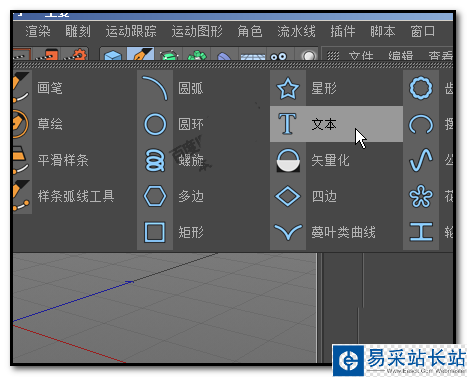Viewport: 467px width, 377px height.
Task: Select the 螺旋 helix spline icon
Action: pos(155,160)
